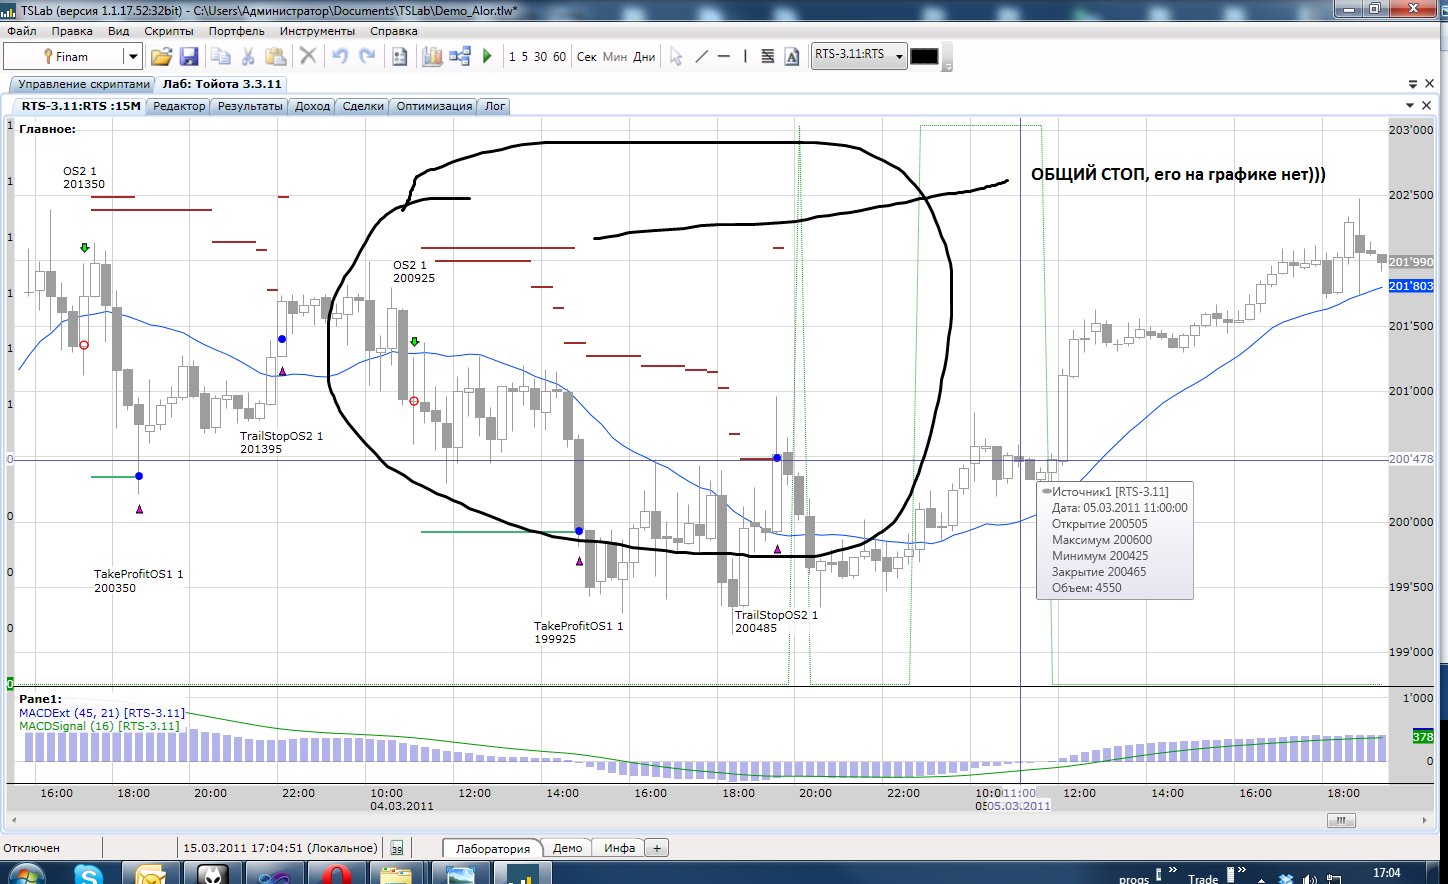Viewport: 1448px width, 884px height.
Task: Switch to the Демо workspace tab
Action: point(567,848)
